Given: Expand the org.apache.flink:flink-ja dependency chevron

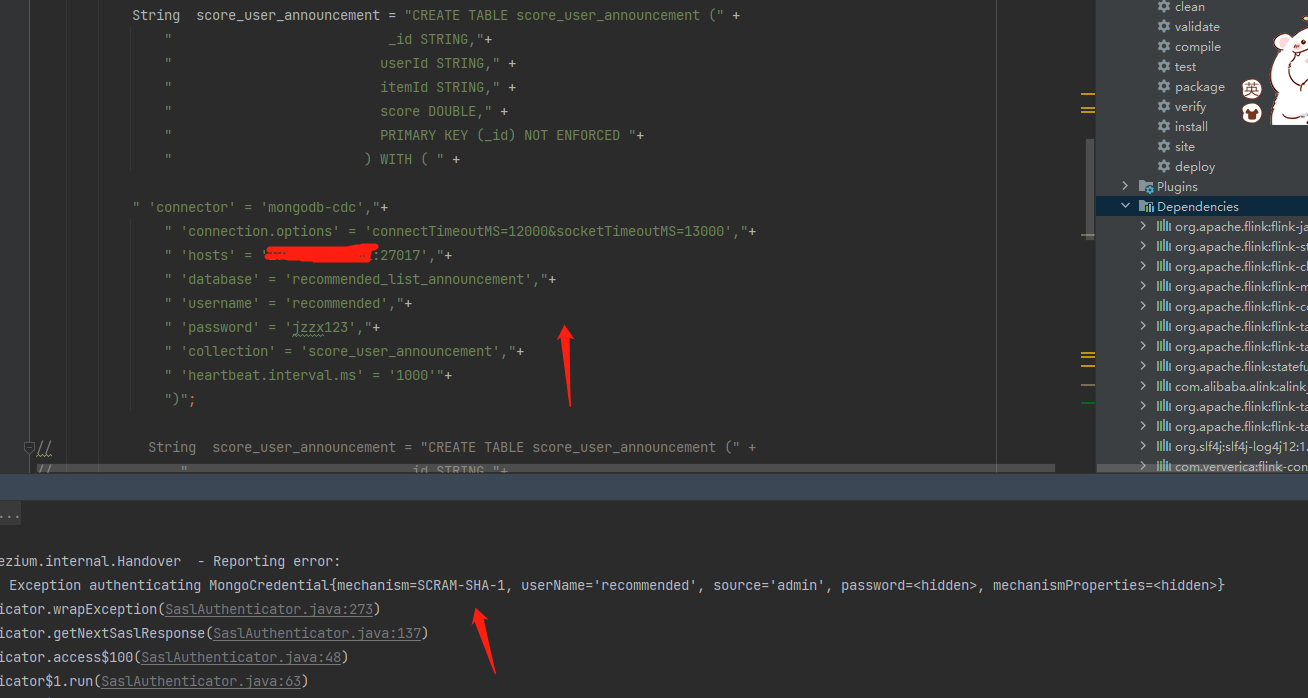Looking at the screenshot, I should (1144, 226).
